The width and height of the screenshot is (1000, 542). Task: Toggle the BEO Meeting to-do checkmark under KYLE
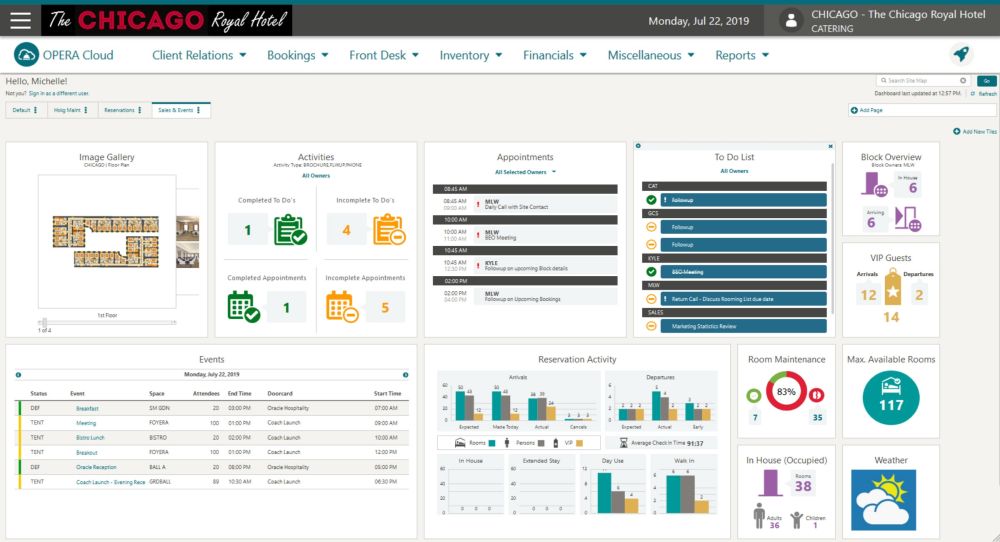click(651, 272)
